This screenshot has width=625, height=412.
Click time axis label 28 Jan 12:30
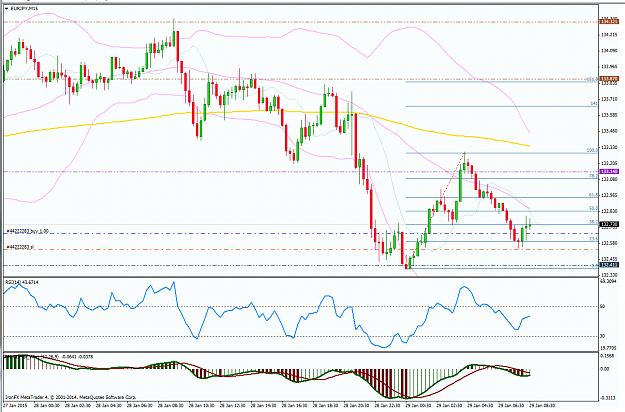coord(232,406)
